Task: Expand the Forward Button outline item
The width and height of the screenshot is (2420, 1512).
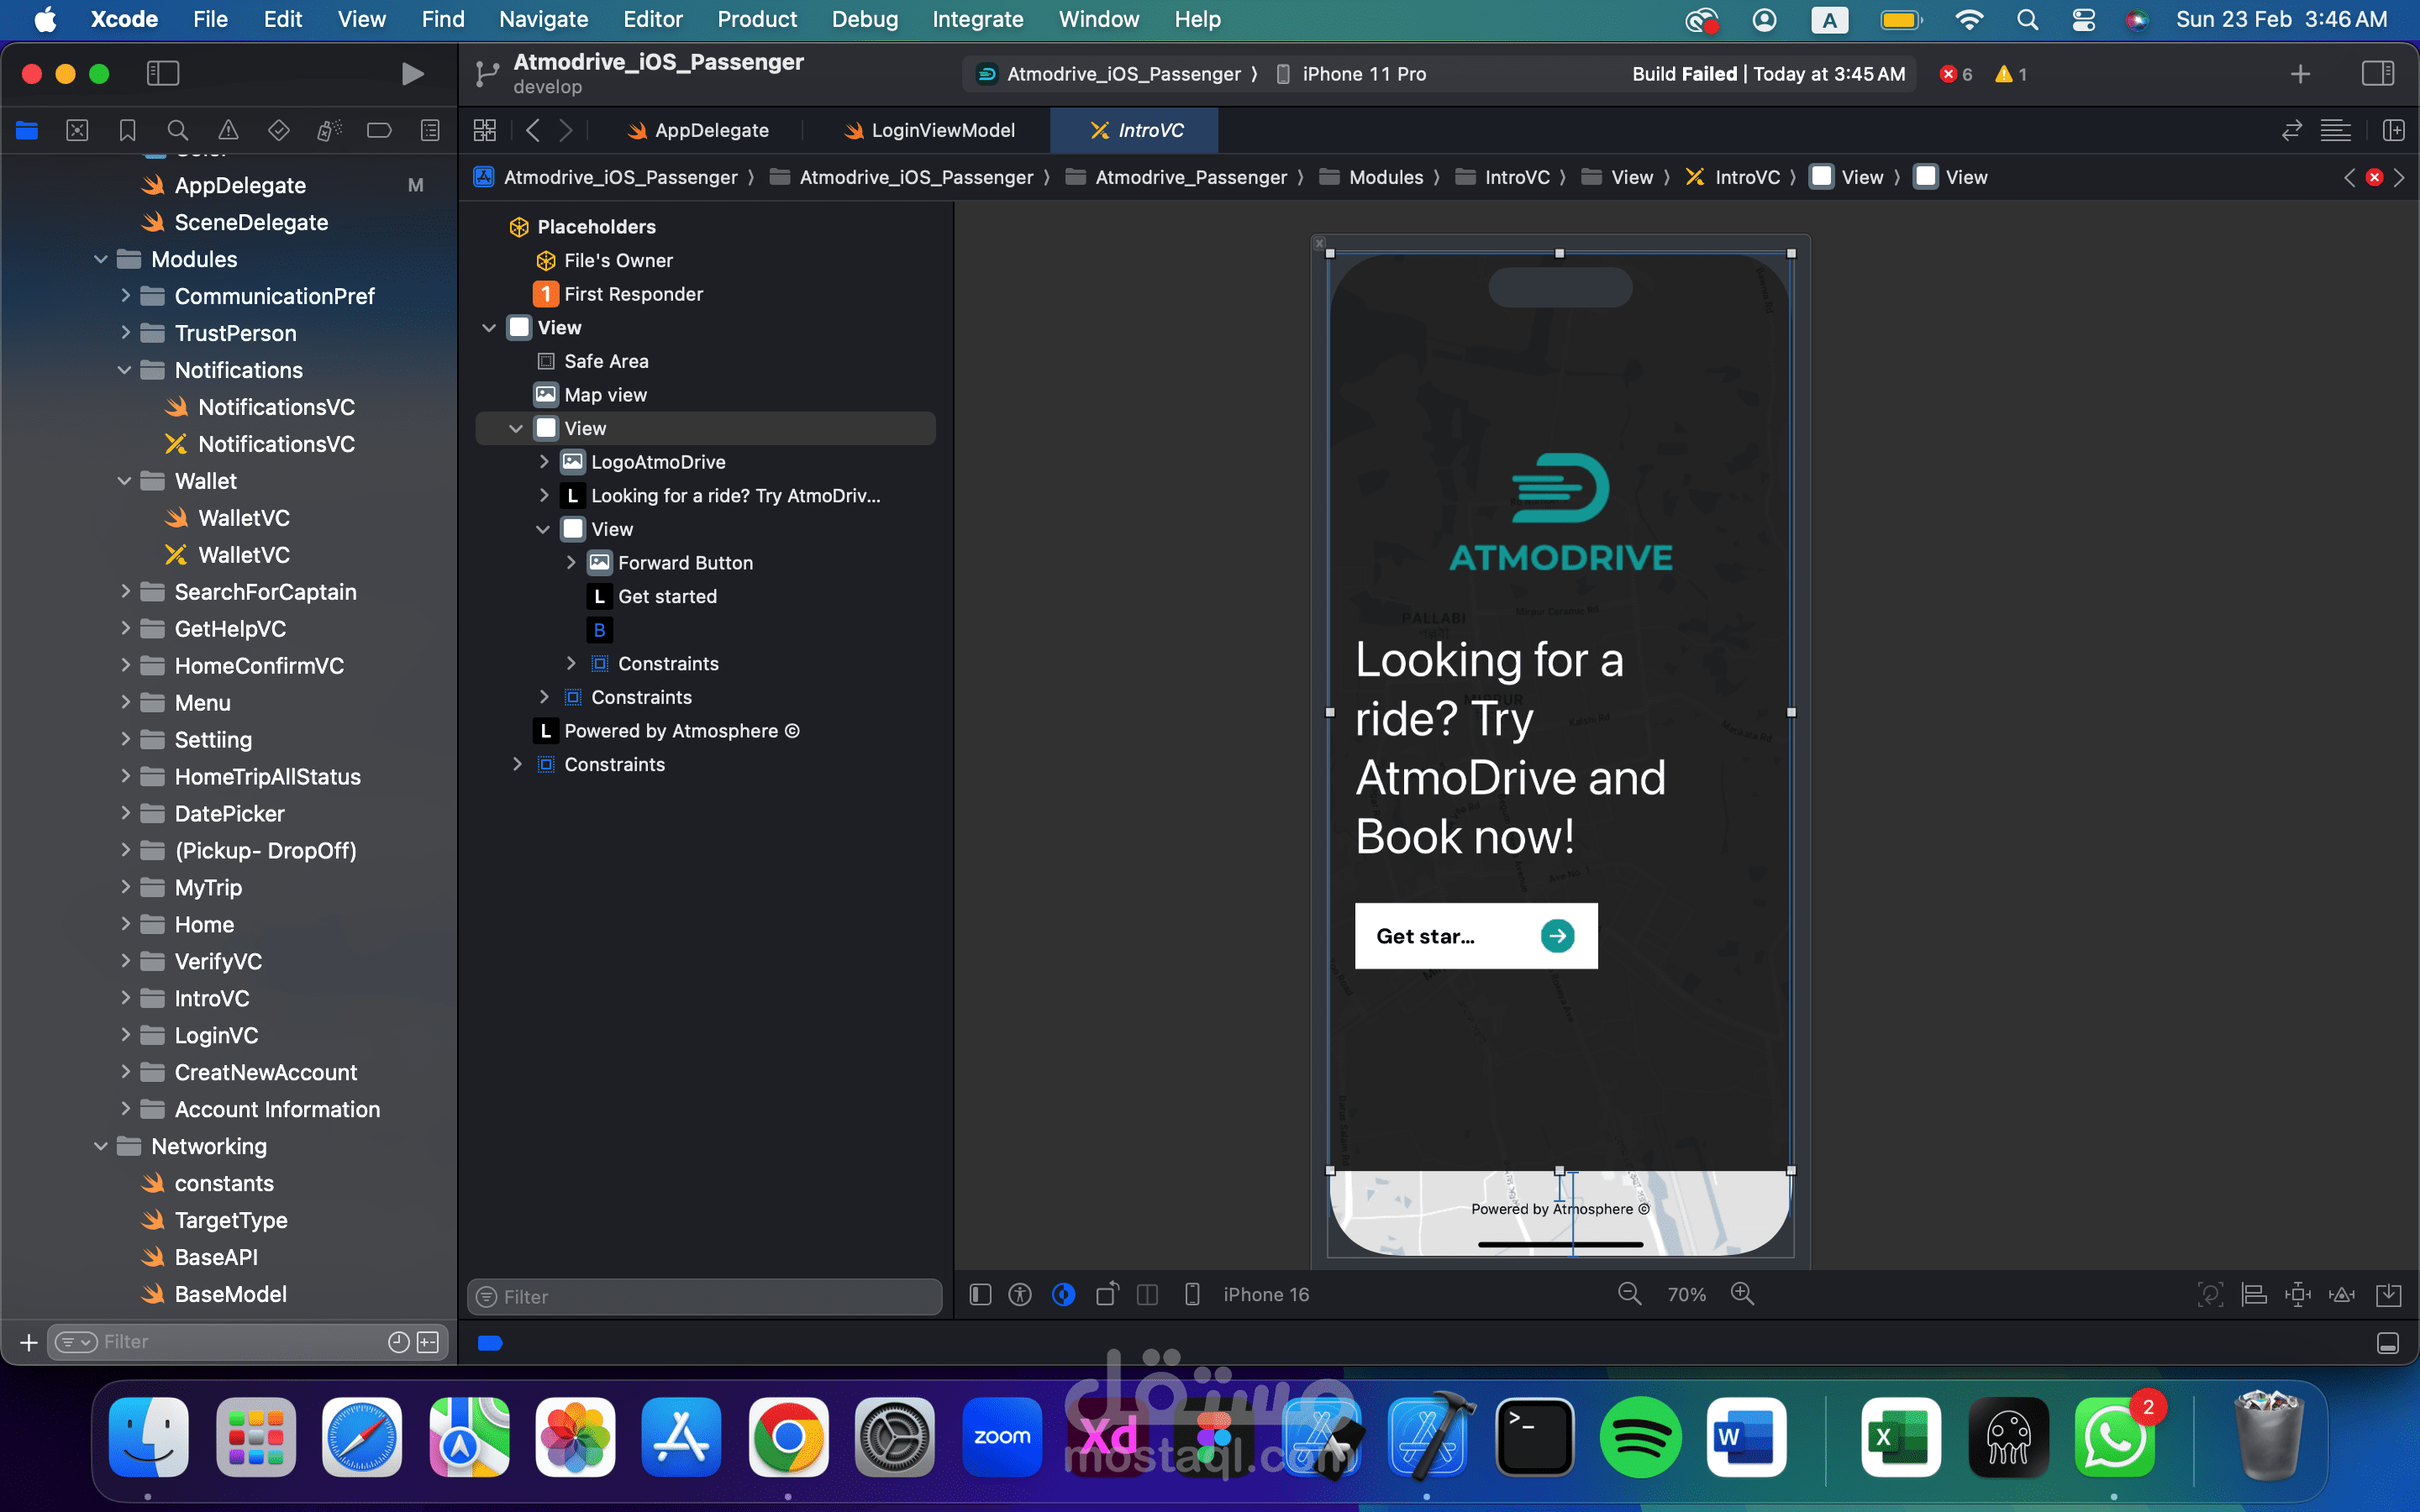Action: [x=571, y=563]
